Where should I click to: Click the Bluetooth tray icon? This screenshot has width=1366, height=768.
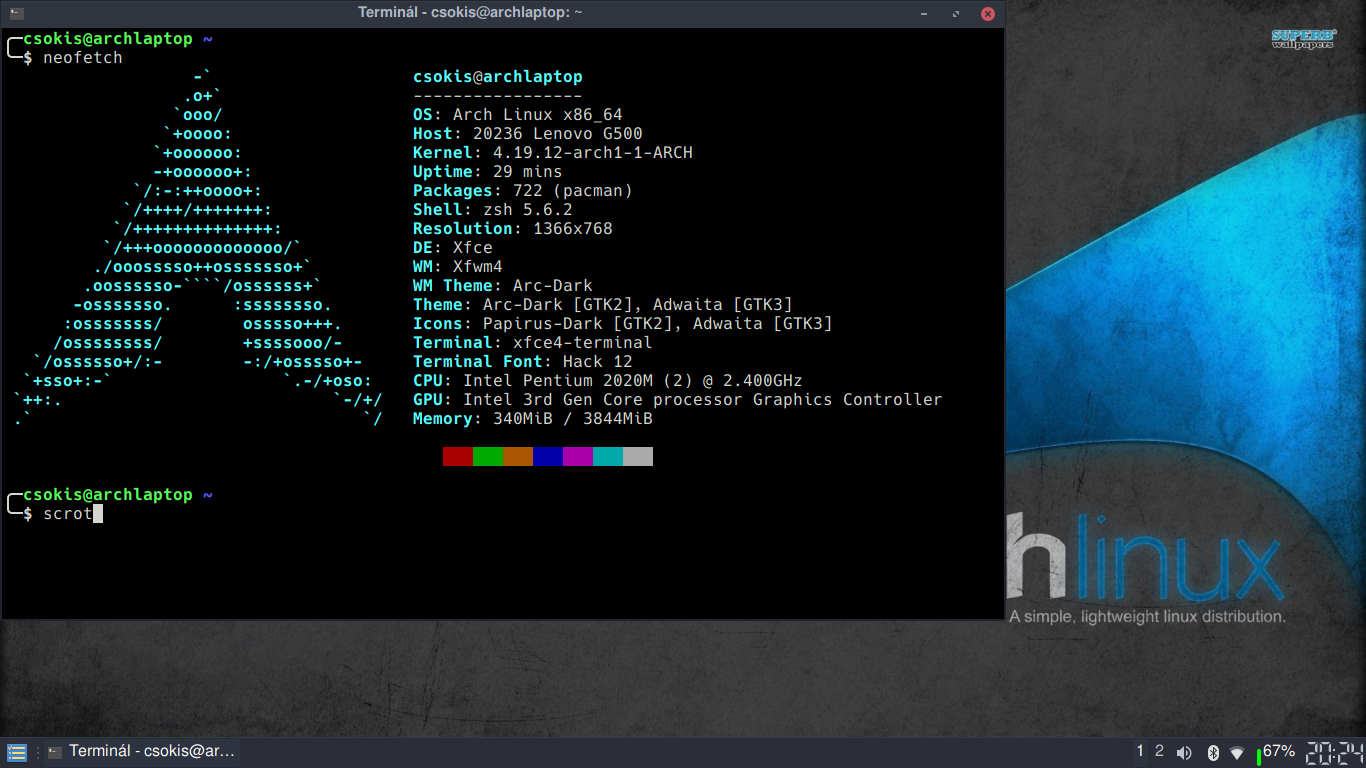point(1212,752)
